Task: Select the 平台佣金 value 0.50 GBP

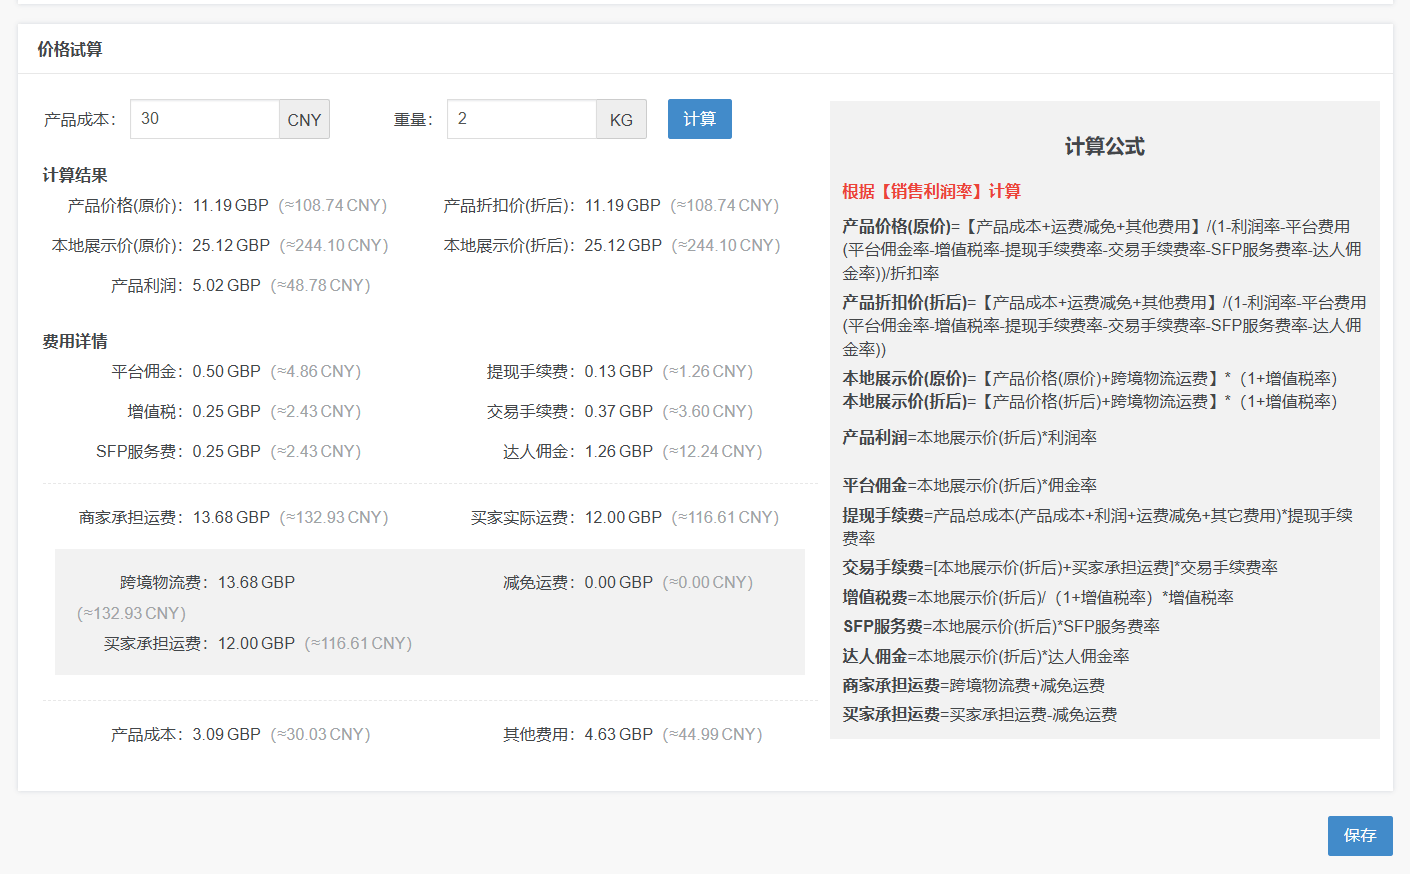Action: coord(226,371)
